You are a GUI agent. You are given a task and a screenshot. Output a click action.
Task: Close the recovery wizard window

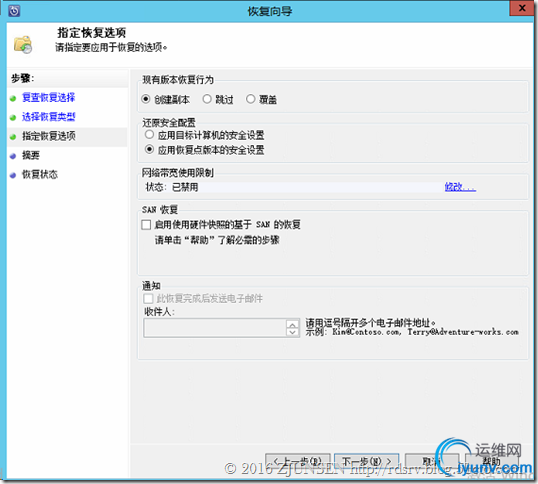pos(522,8)
